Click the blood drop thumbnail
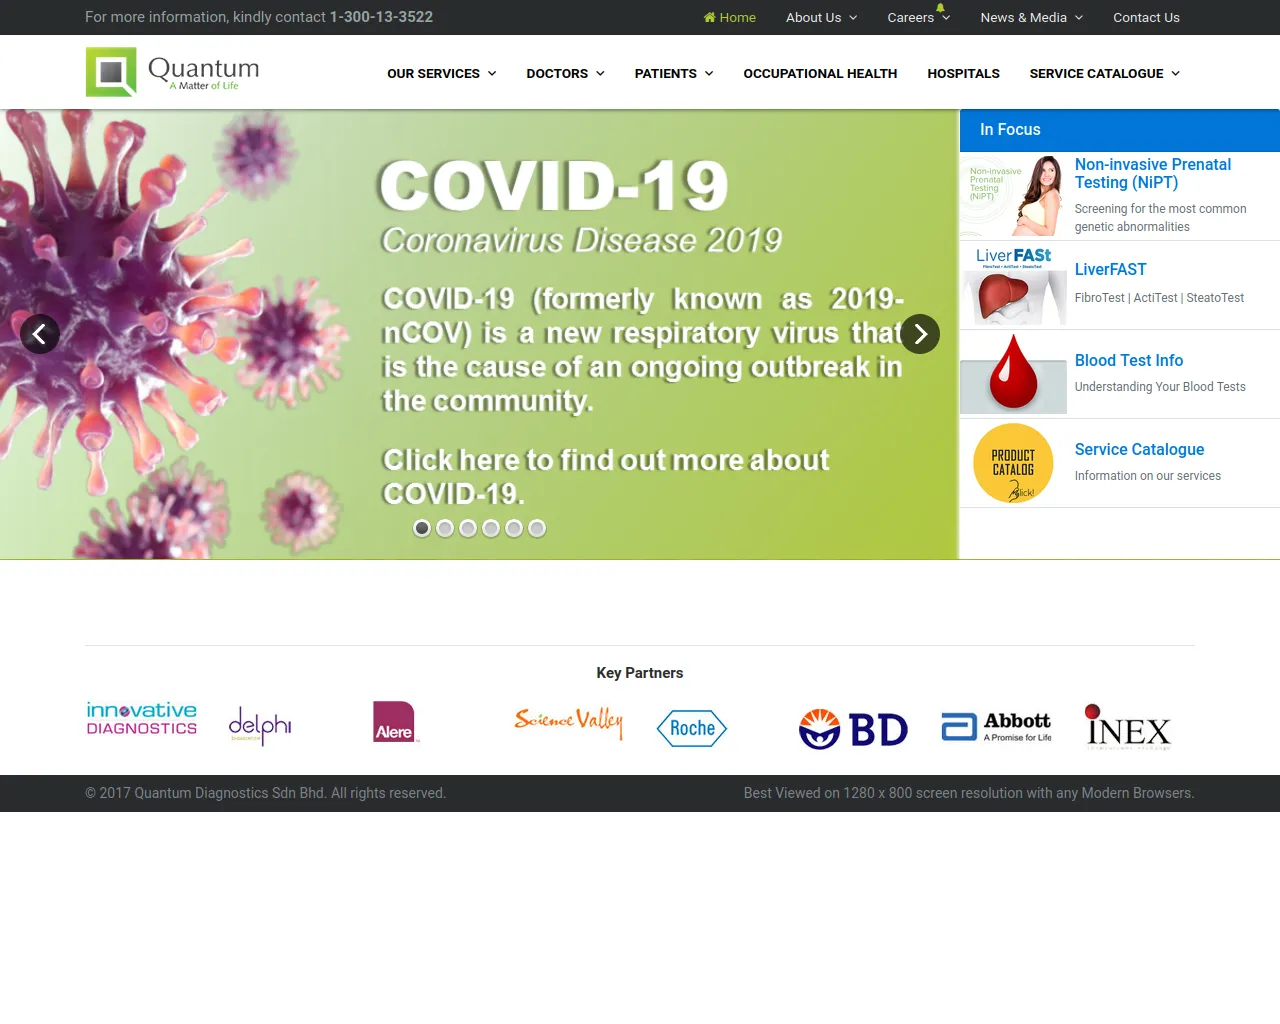Viewport: 1280px width, 1024px height. click(x=1014, y=374)
